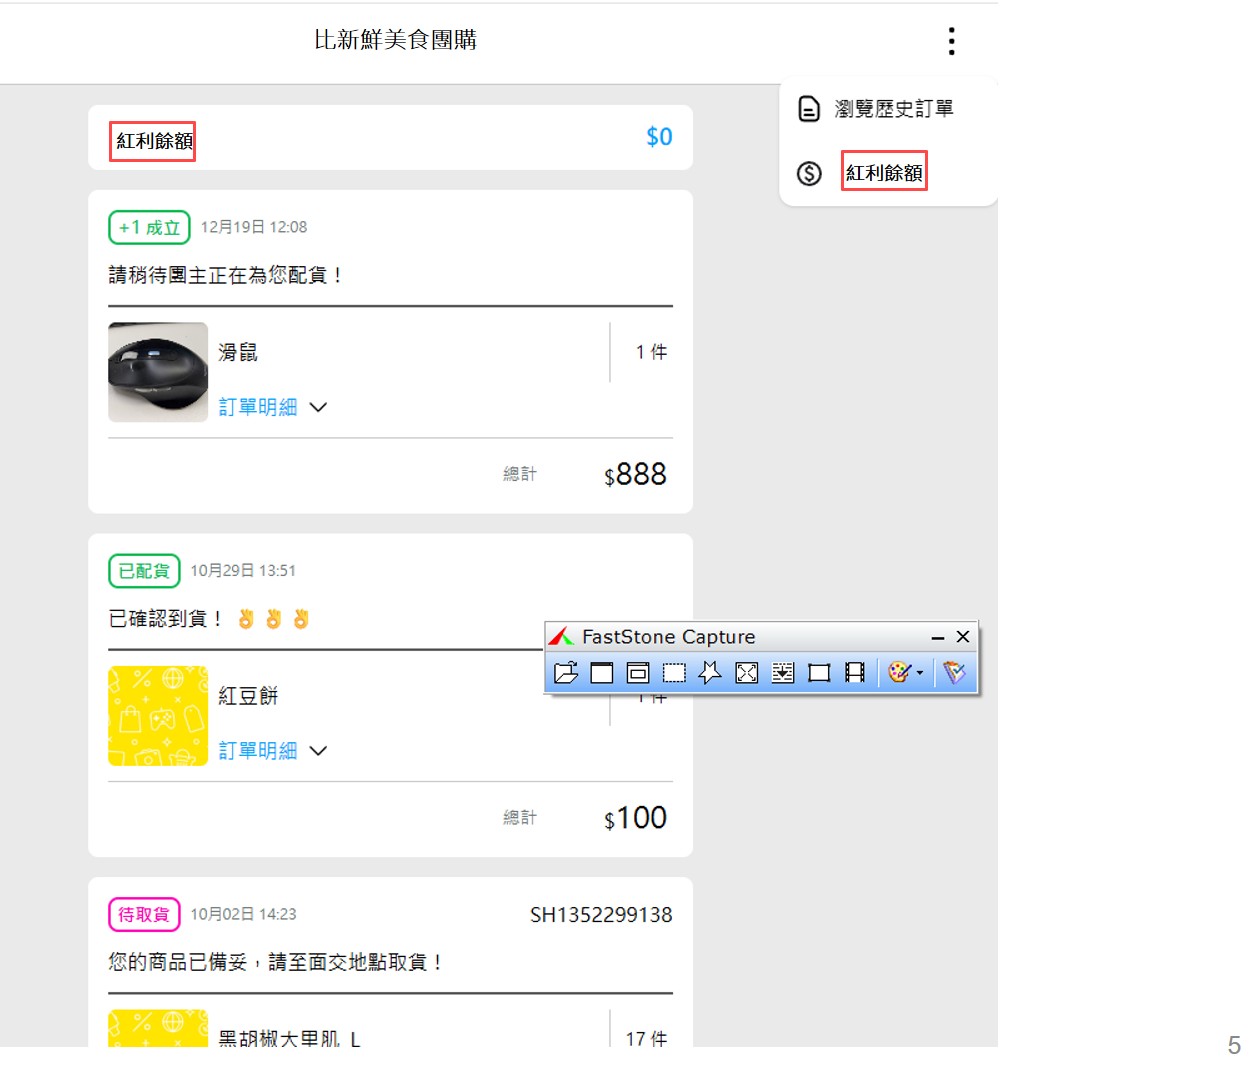Click 紅豆餅 yellow product thumbnail
Image resolution: width=1257 pixels, height=1075 pixels.
[x=158, y=716]
